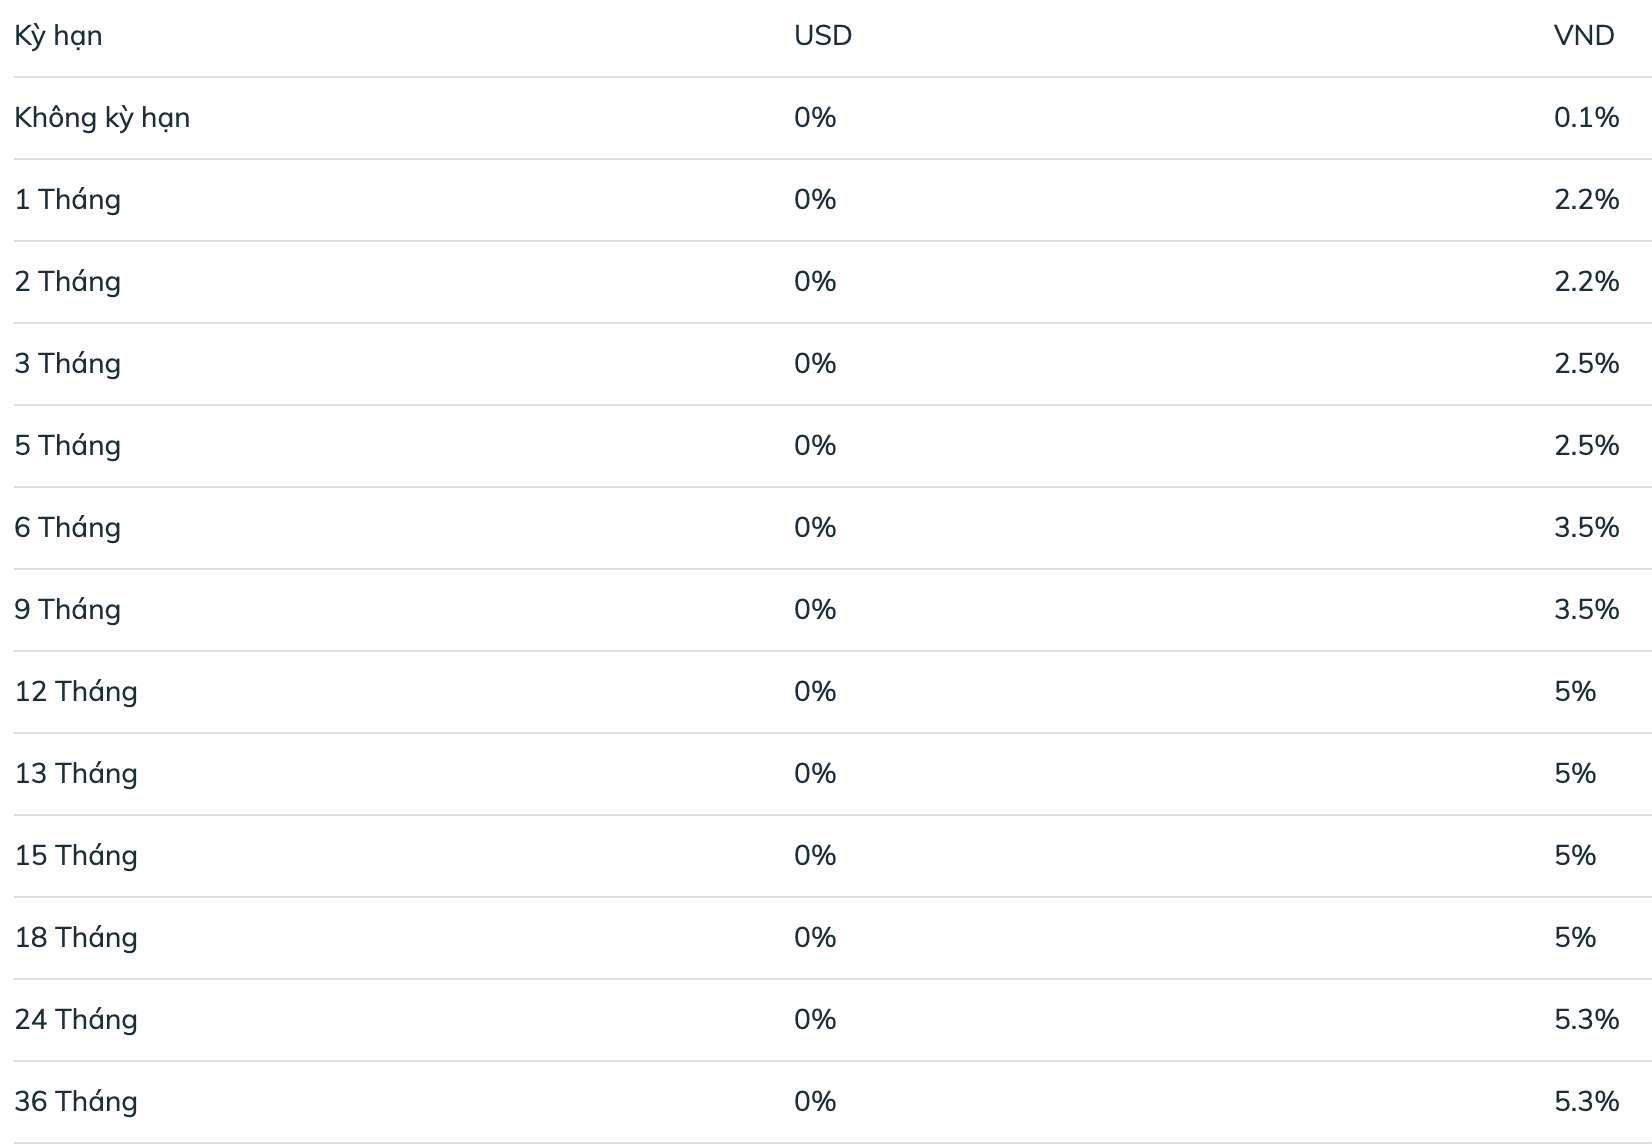Select the "6 Tháng" term label
Viewport: 1652px width, 1146px height.
(x=68, y=528)
